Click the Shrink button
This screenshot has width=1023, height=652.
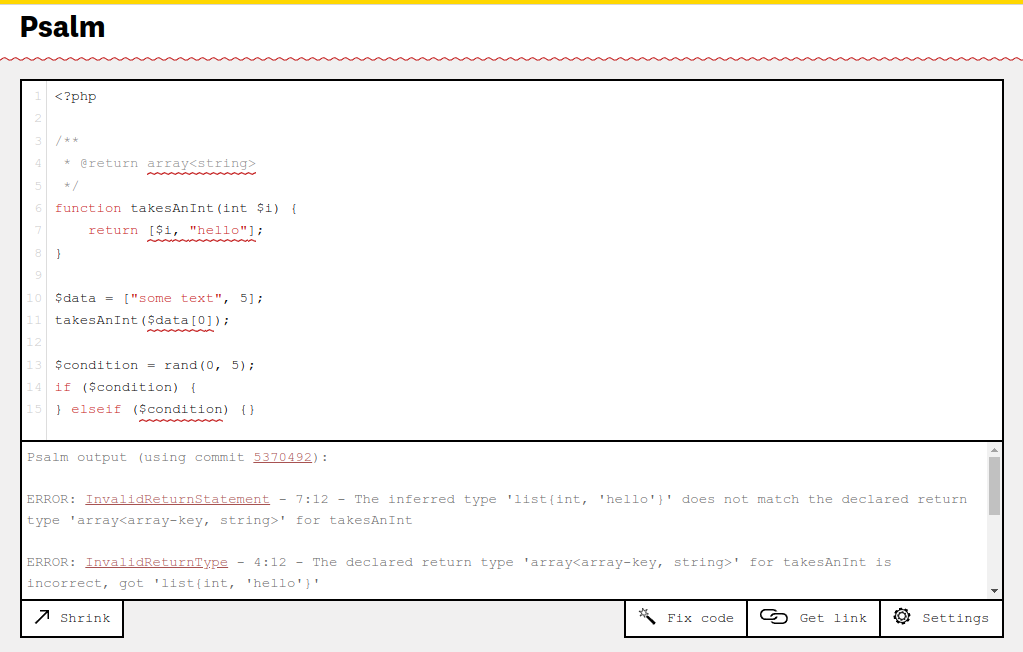tap(72, 618)
